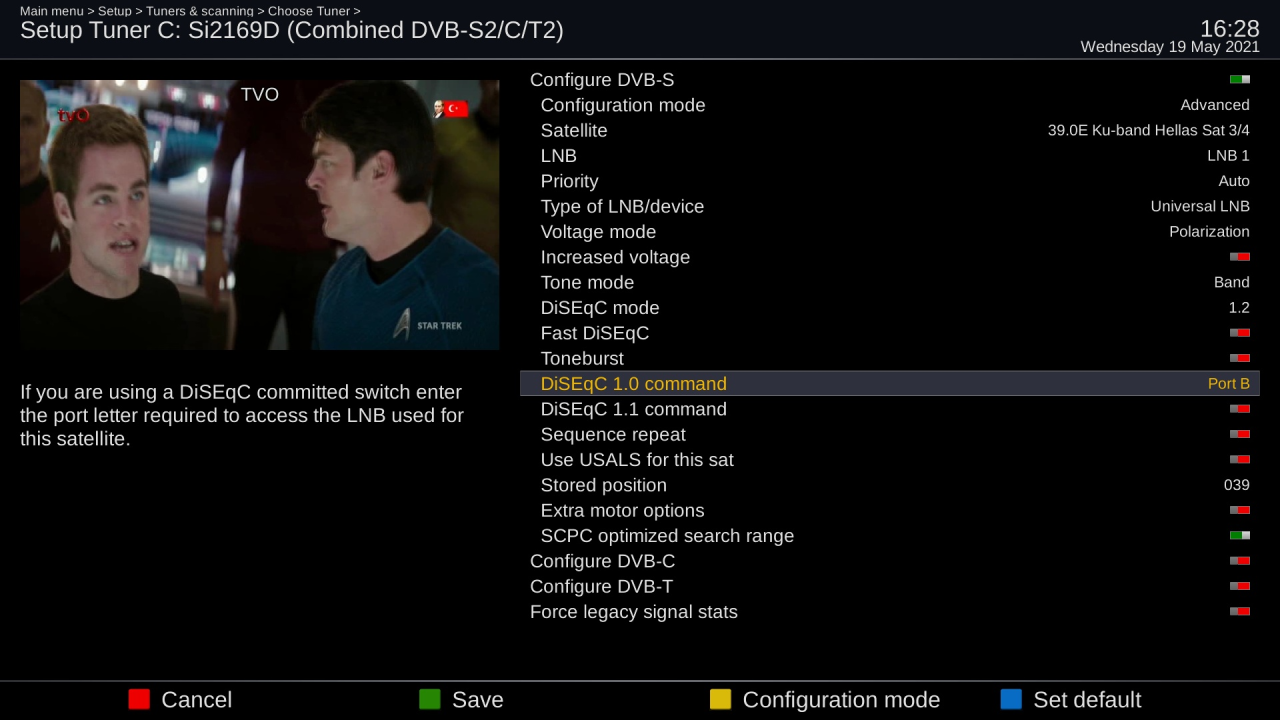
Task: Enable the Increased voltage toggle
Action: (1240, 257)
